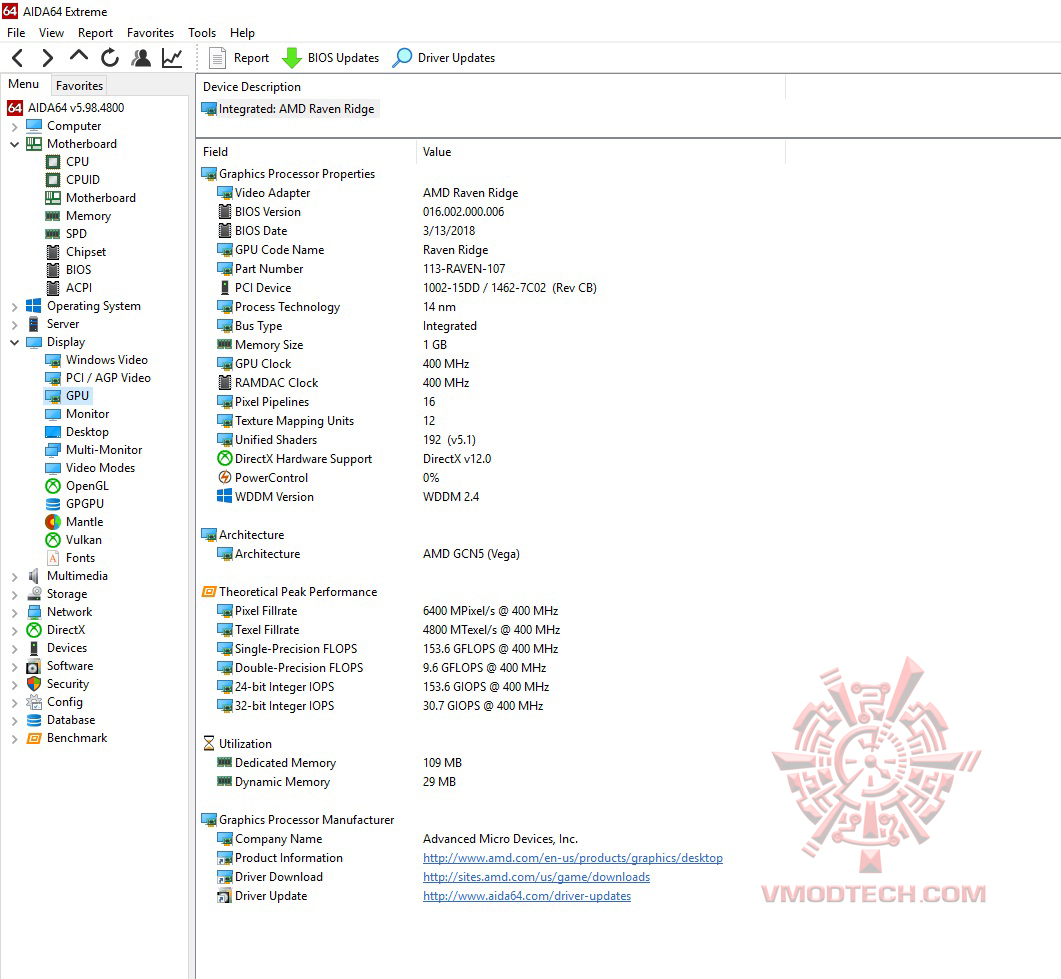Click the OpenGL tree icon
This screenshot has height=979, width=1061.
[53, 486]
